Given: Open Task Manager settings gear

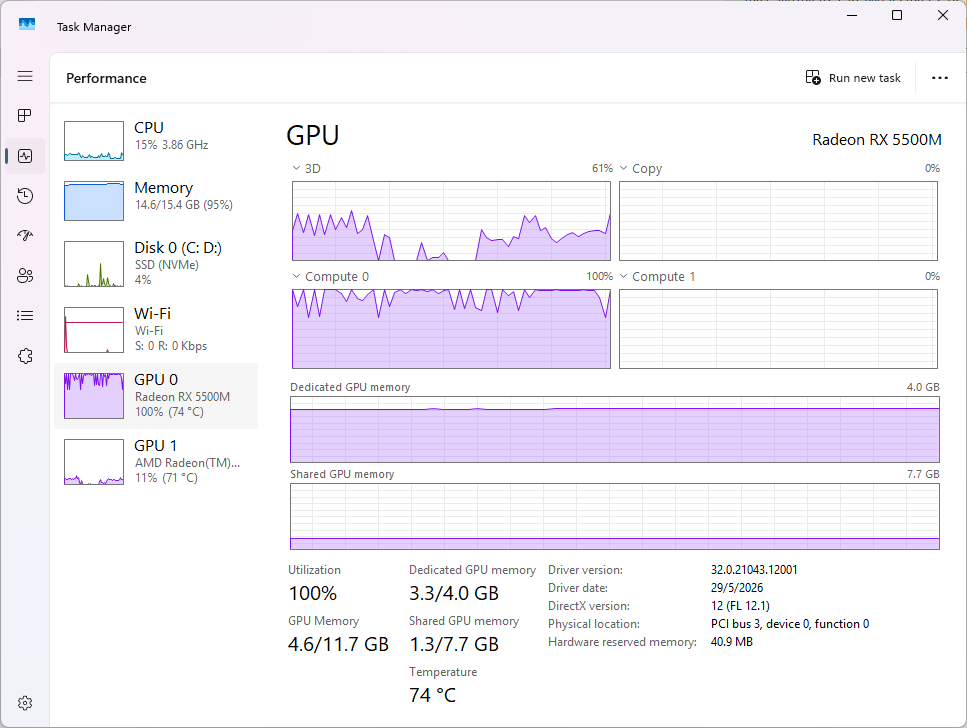Looking at the screenshot, I should point(25,703).
